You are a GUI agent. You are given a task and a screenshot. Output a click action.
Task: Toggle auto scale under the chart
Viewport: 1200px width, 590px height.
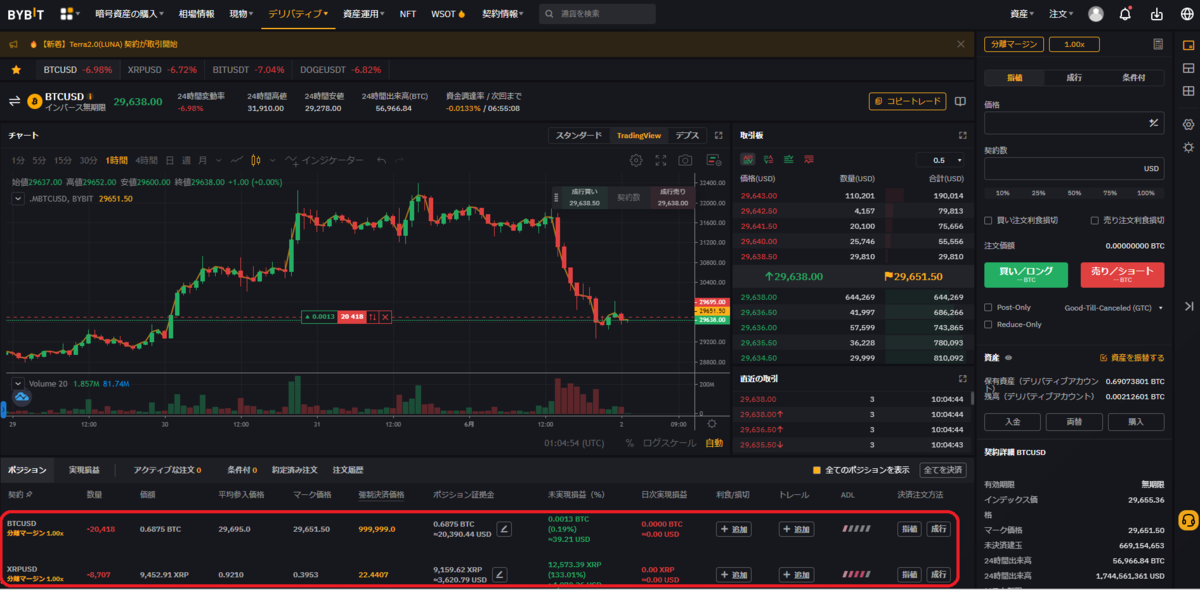pos(714,442)
